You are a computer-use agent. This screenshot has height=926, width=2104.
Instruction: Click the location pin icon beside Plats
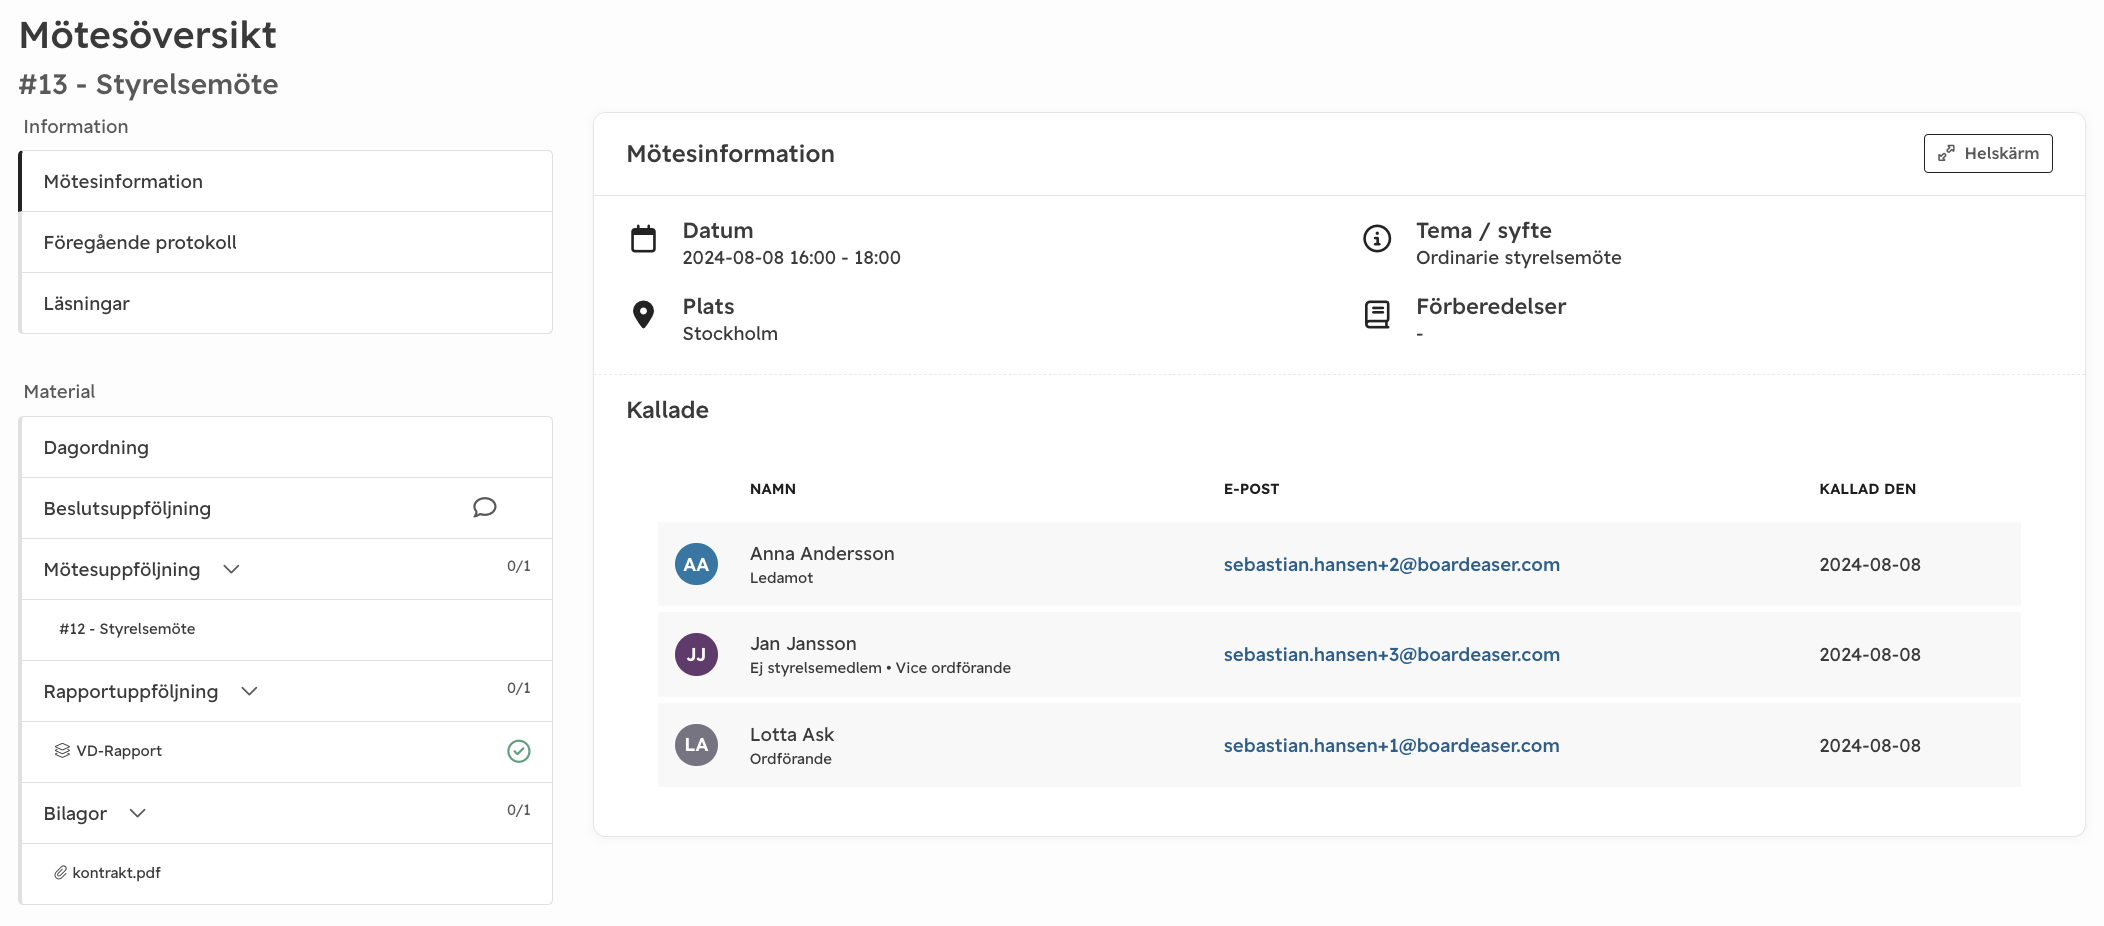point(643,315)
